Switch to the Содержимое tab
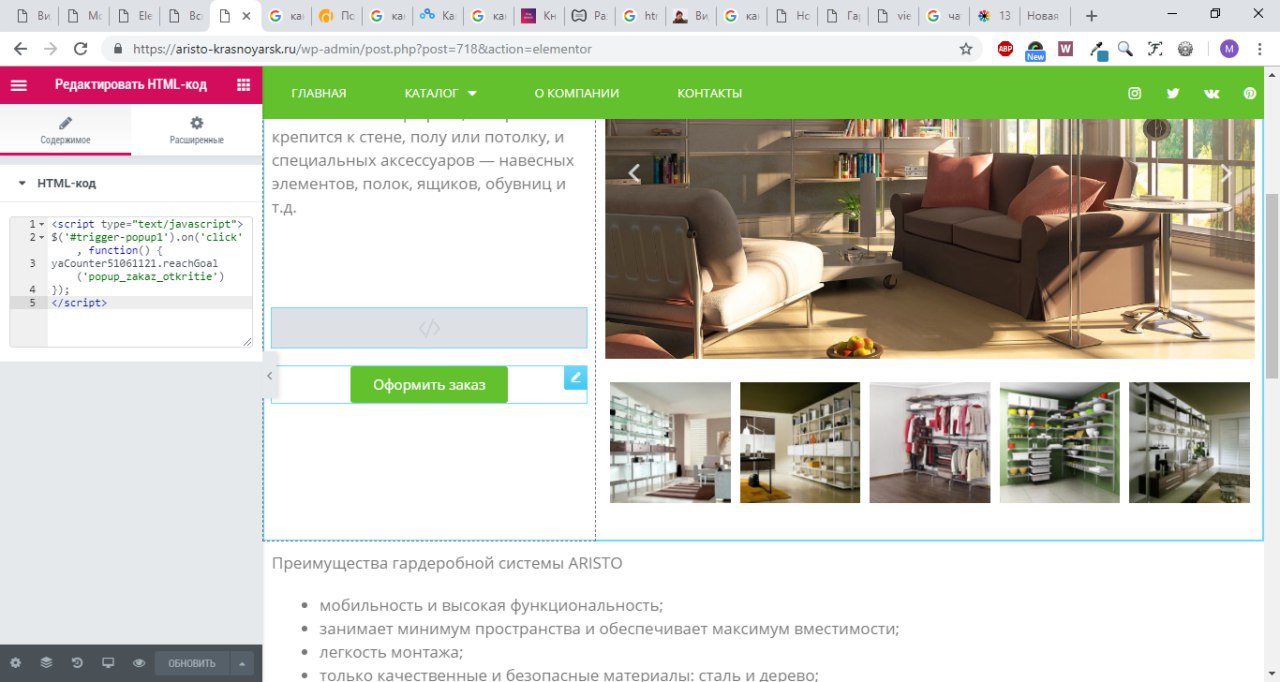The width and height of the screenshot is (1280, 682). click(x=66, y=130)
